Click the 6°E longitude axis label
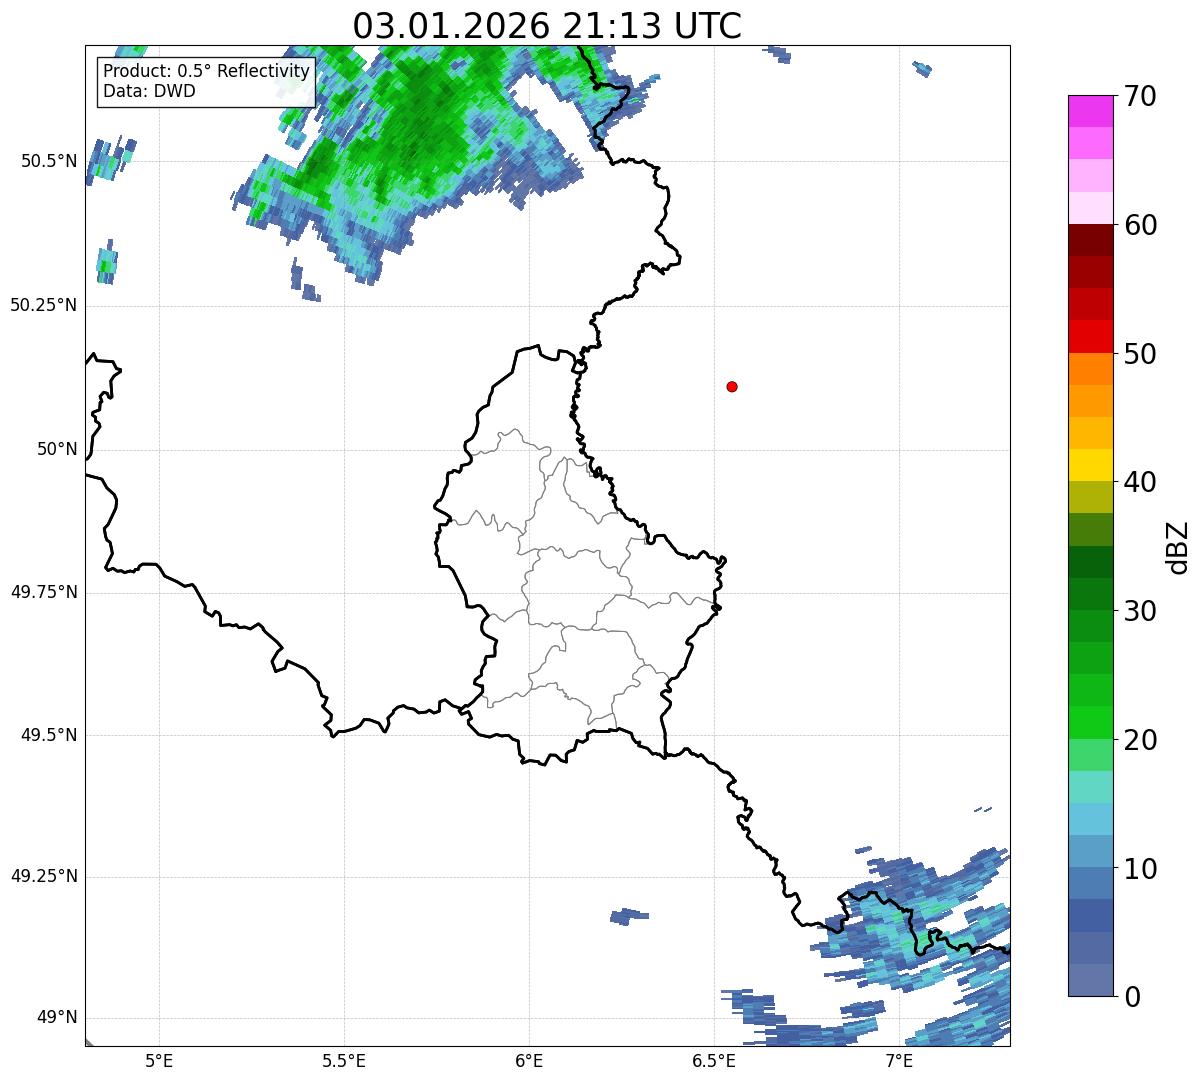 coord(529,1060)
